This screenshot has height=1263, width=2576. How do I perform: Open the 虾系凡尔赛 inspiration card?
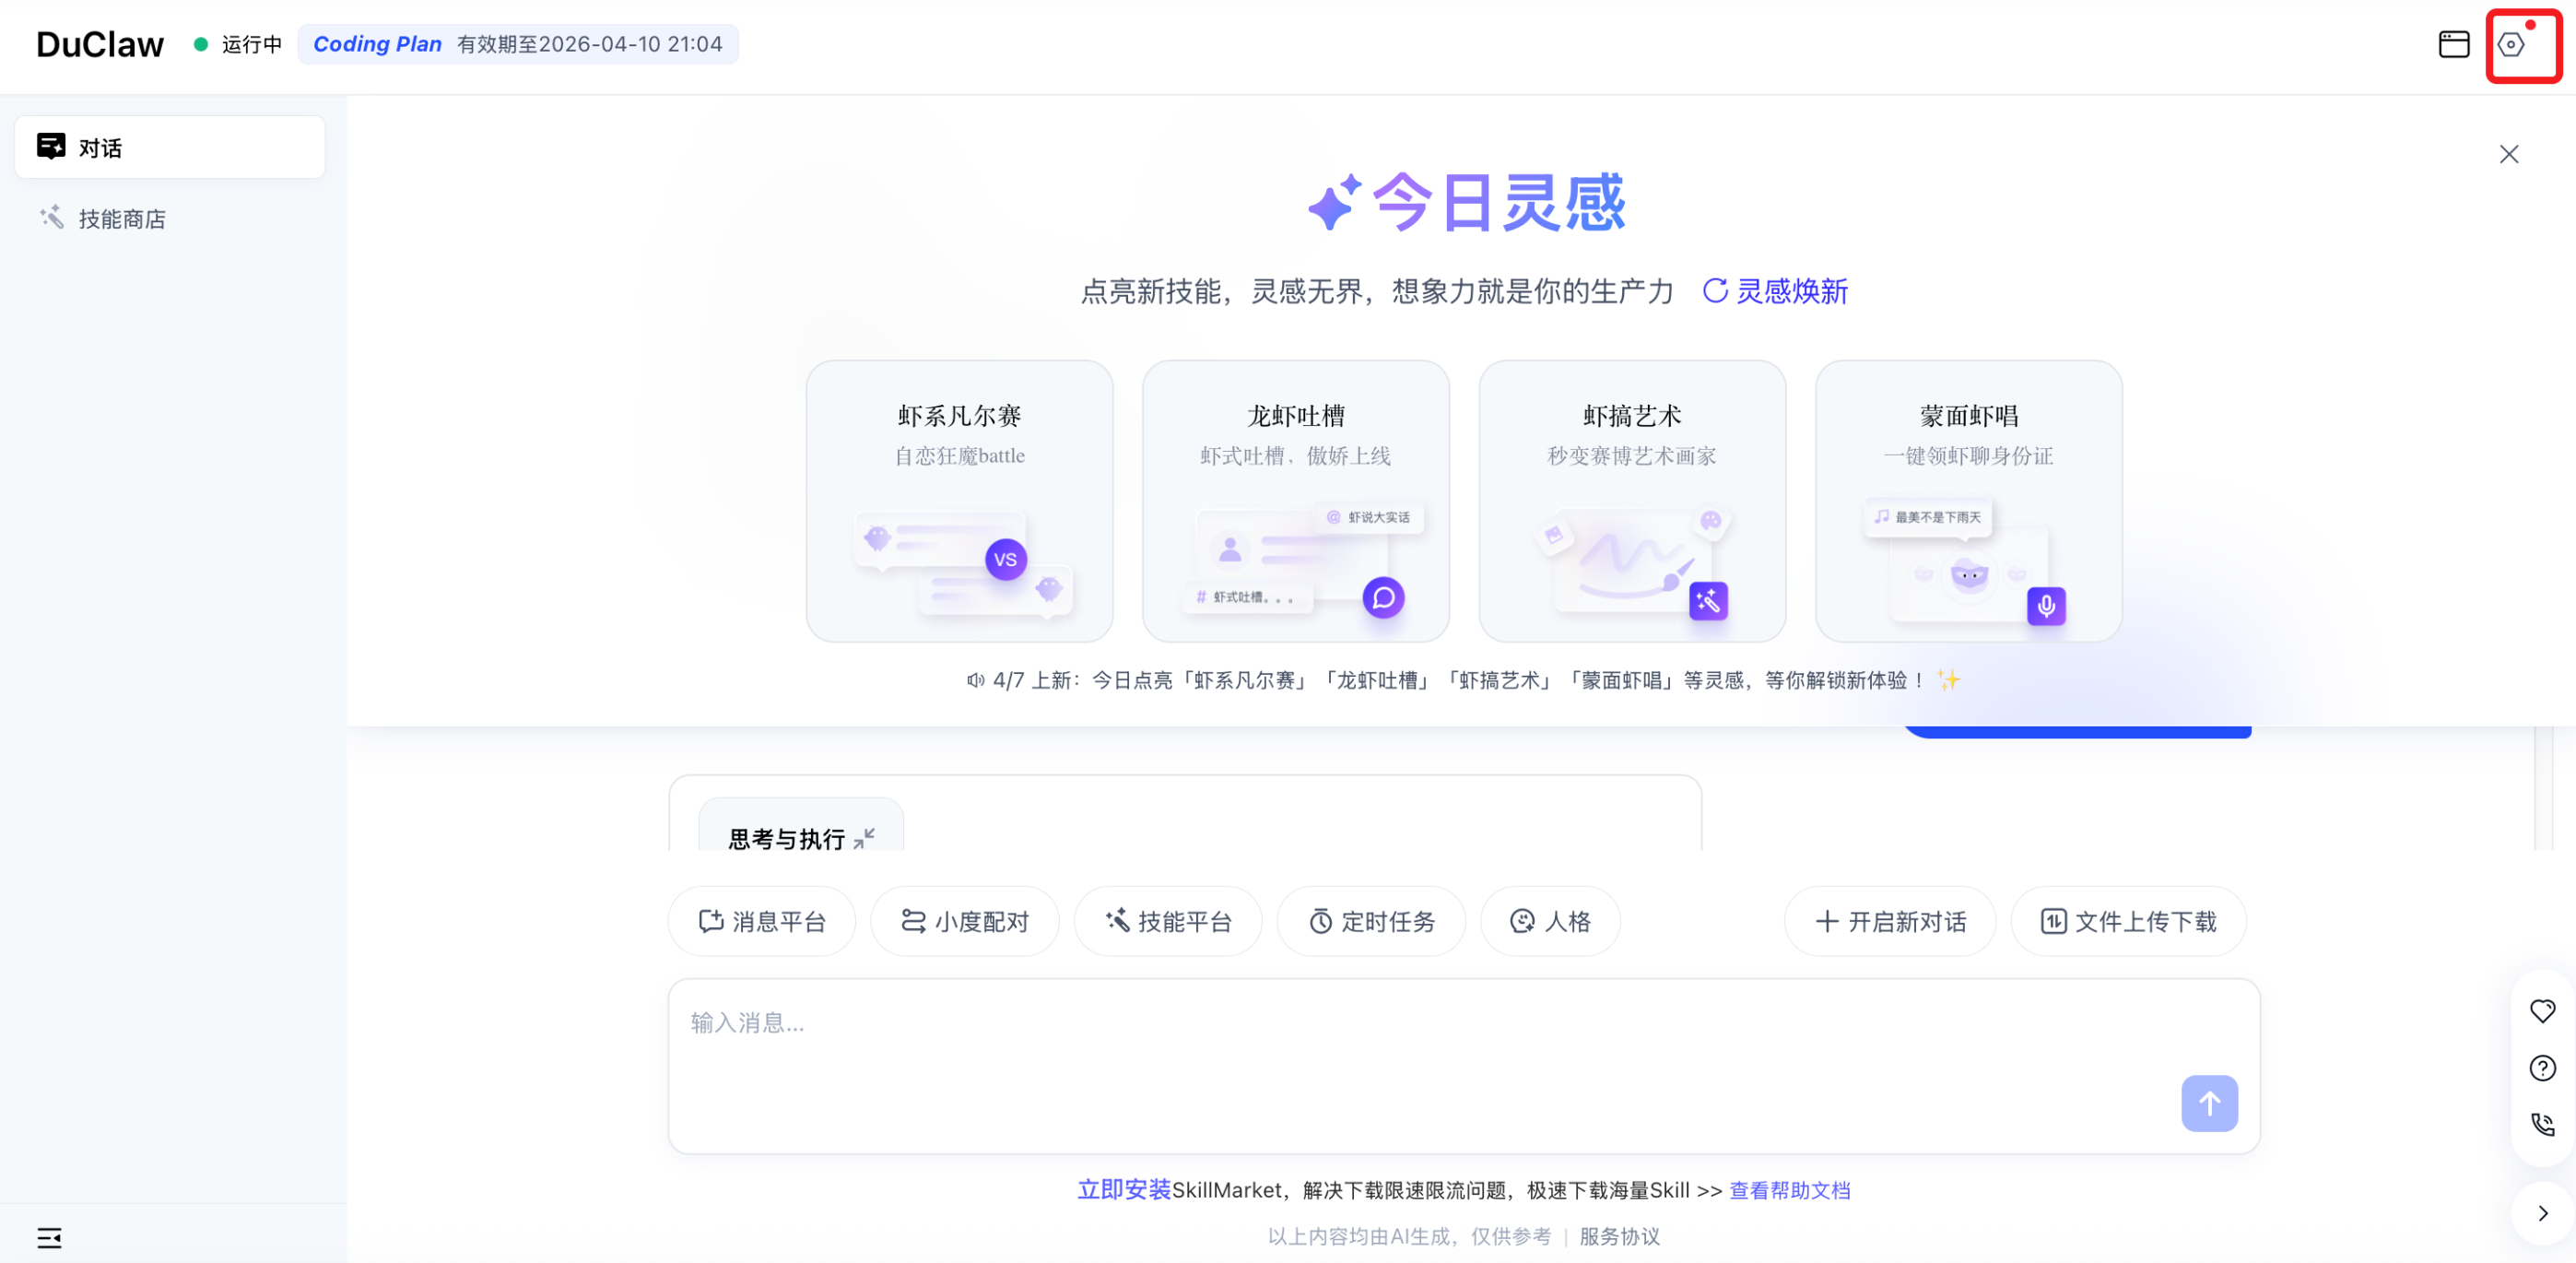point(959,500)
